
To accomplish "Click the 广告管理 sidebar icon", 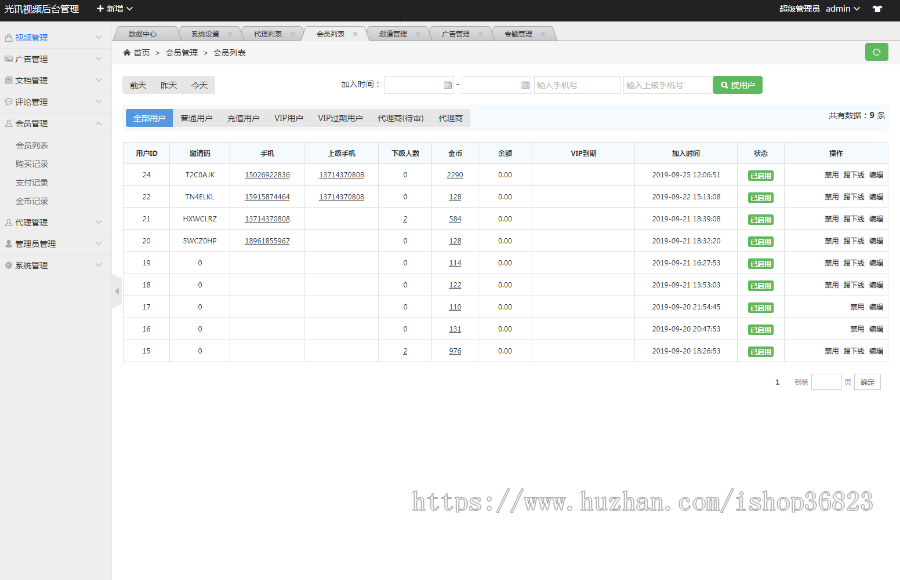I will pyautogui.click(x=9, y=59).
